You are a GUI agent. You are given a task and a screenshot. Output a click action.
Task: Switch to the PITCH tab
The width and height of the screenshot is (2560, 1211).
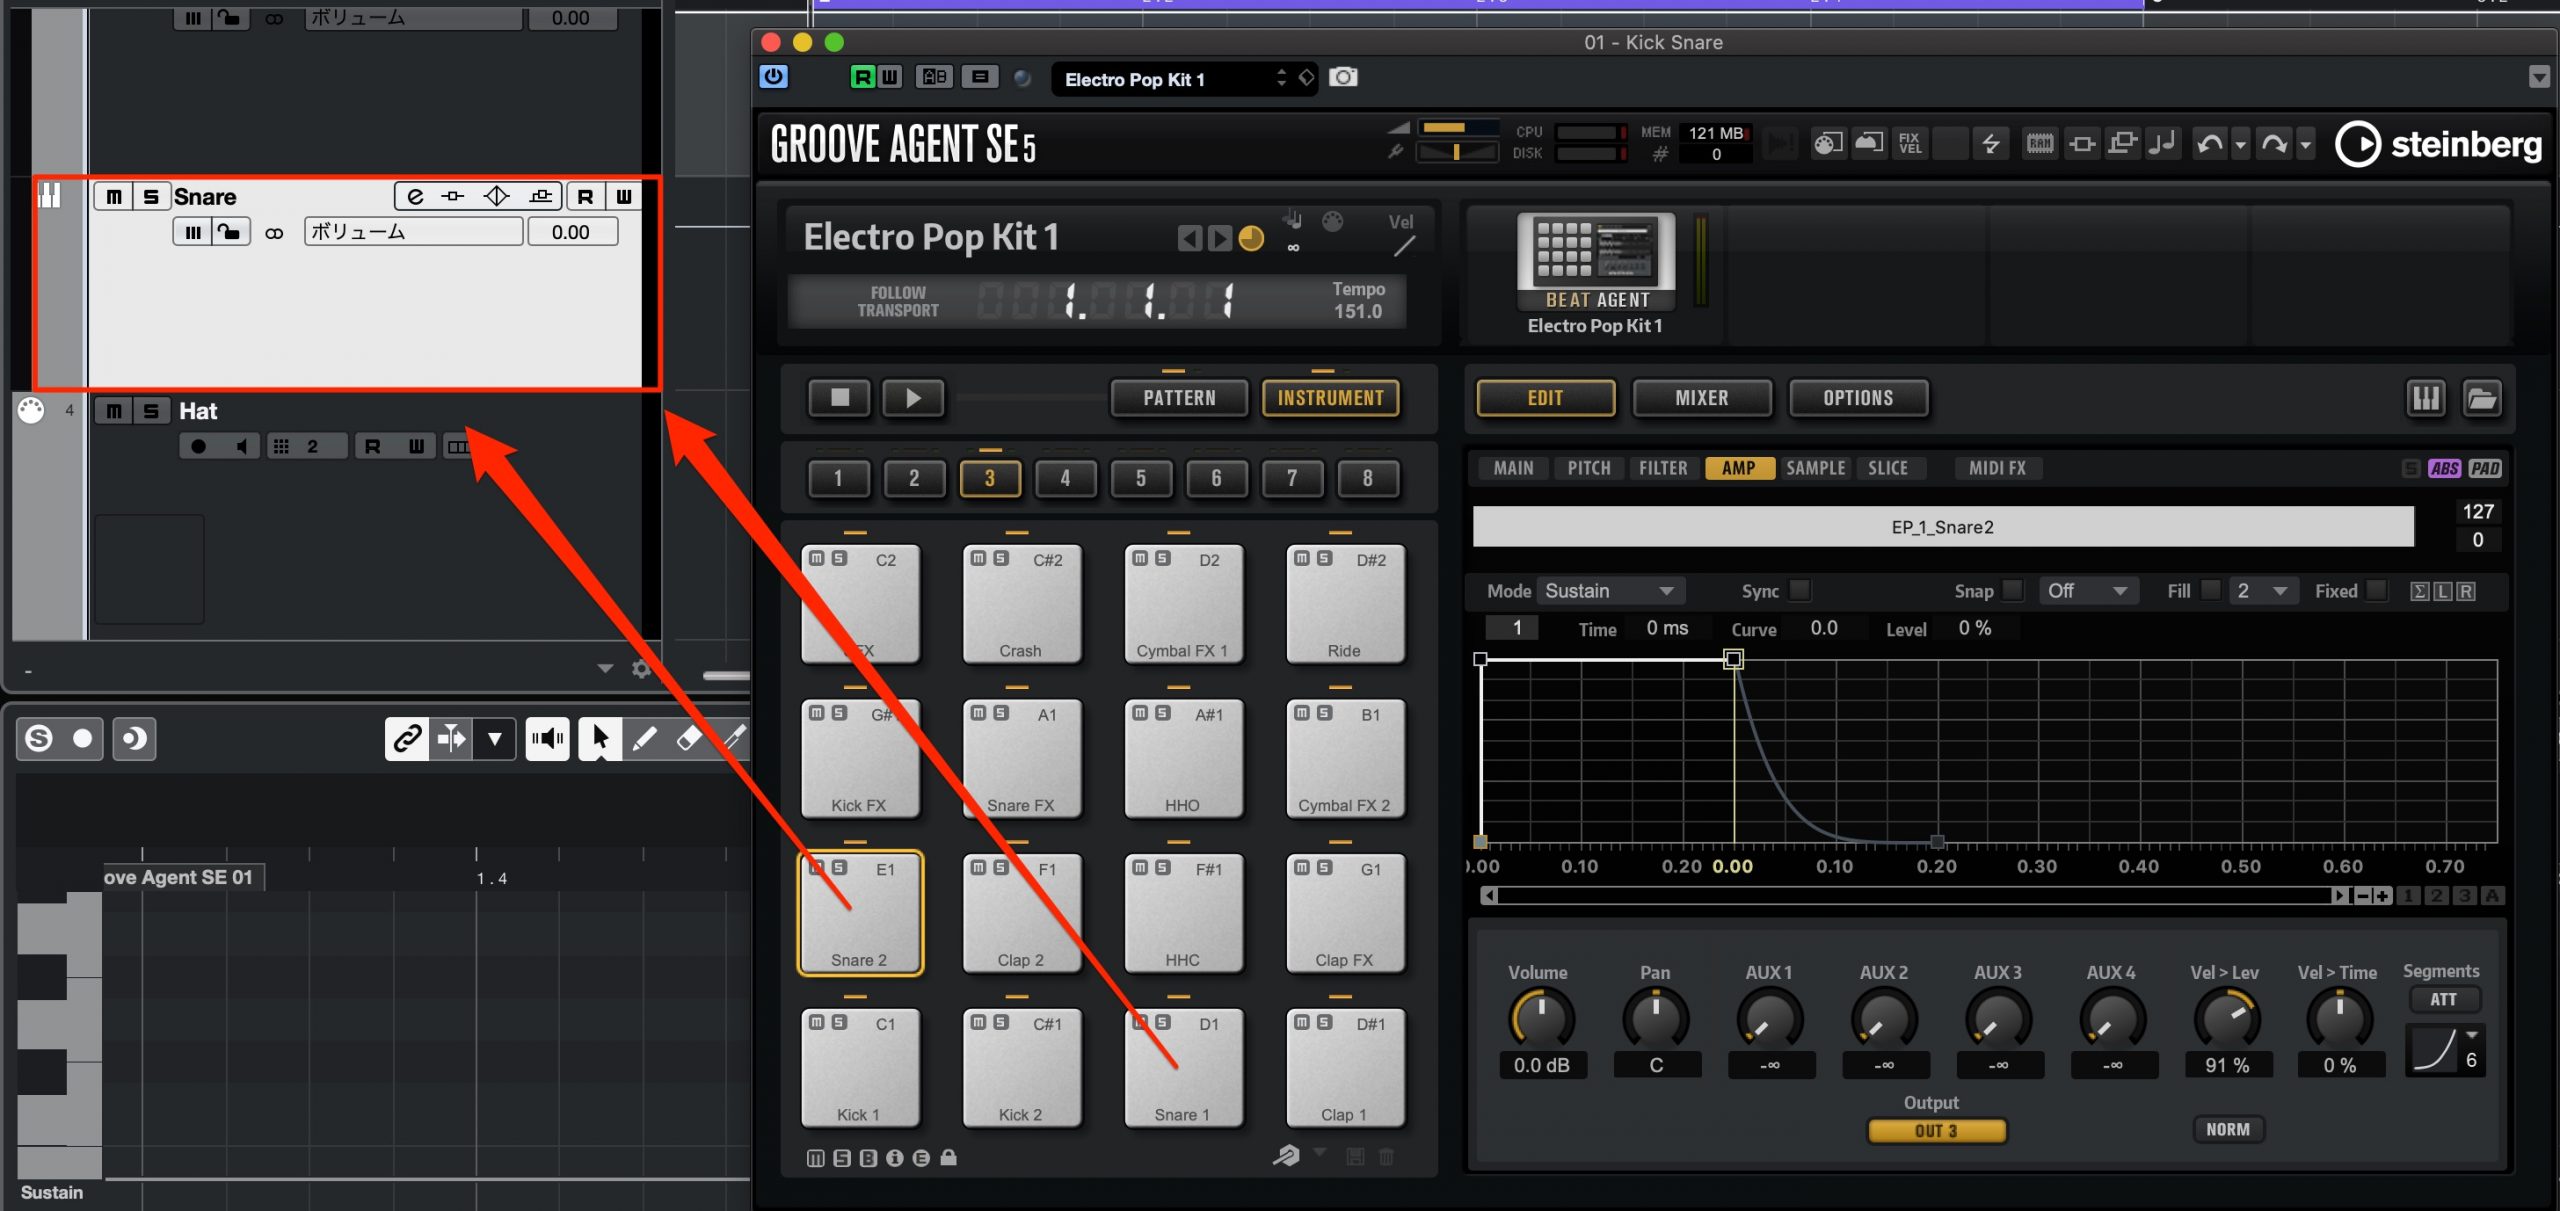(x=1588, y=468)
